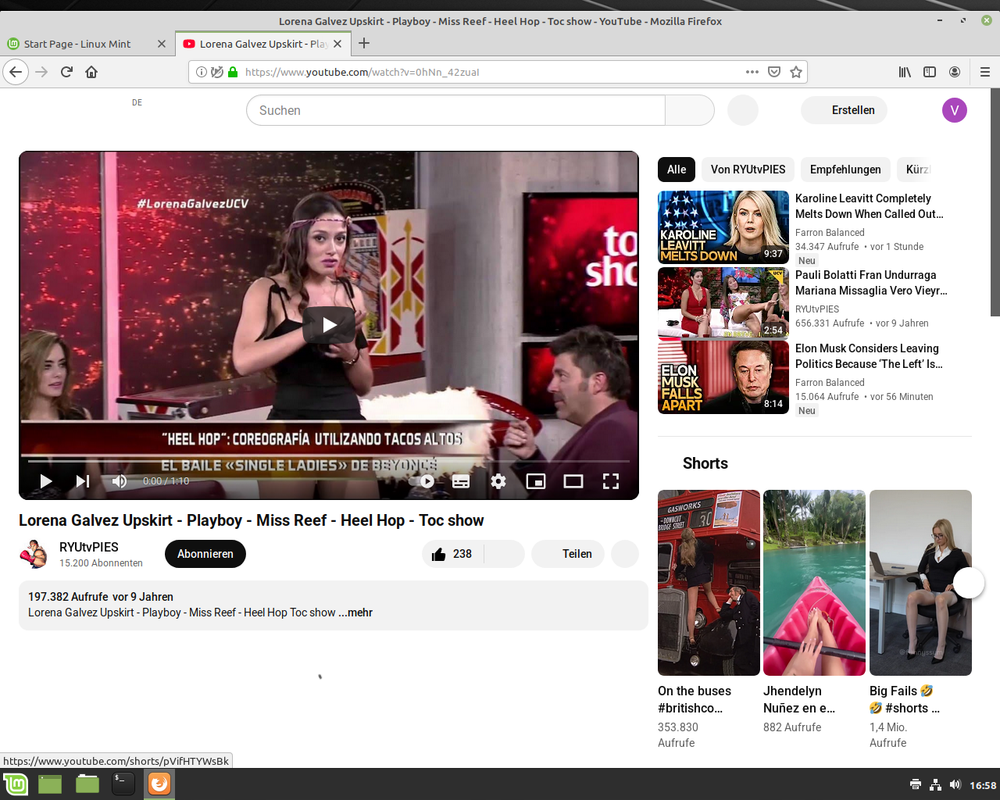Open the Firefox hamburger menu

(985, 72)
